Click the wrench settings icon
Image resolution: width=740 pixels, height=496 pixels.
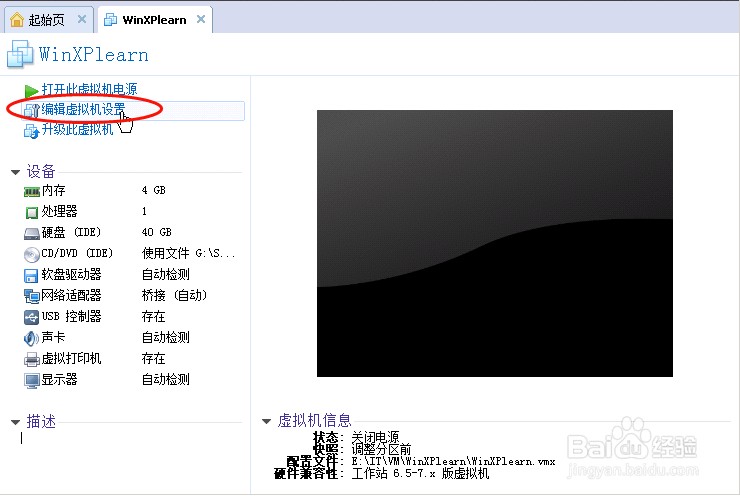pyautogui.click(x=32, y=110)
